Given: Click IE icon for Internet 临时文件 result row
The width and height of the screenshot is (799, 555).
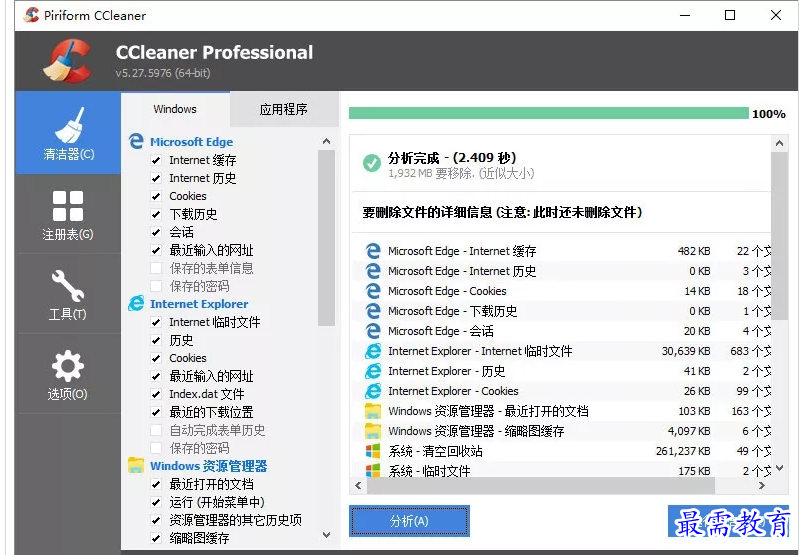Looking at the screenshot, I should tap(373, 351).
